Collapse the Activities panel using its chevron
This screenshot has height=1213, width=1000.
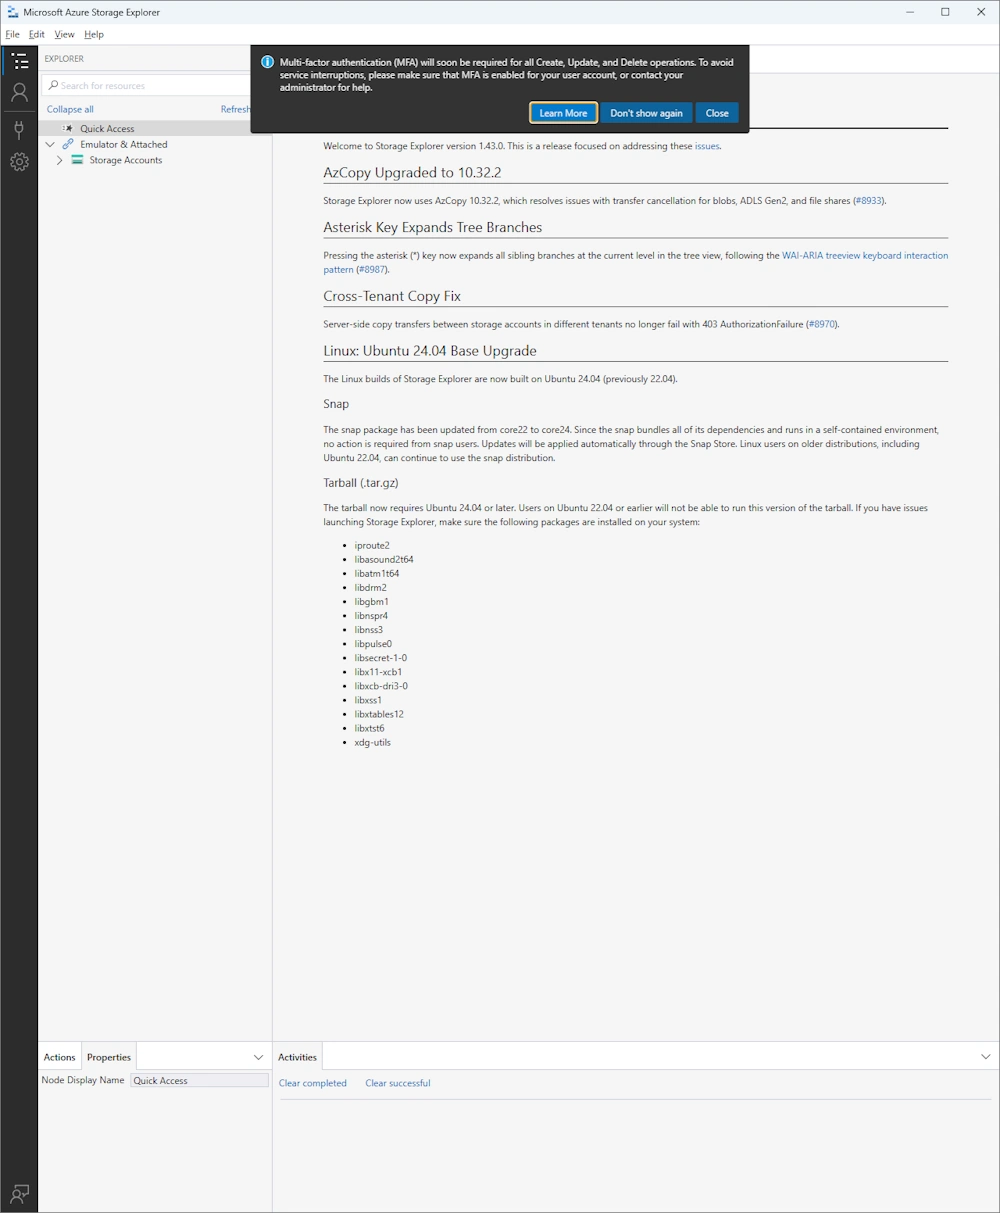(x=985, y=1057)
